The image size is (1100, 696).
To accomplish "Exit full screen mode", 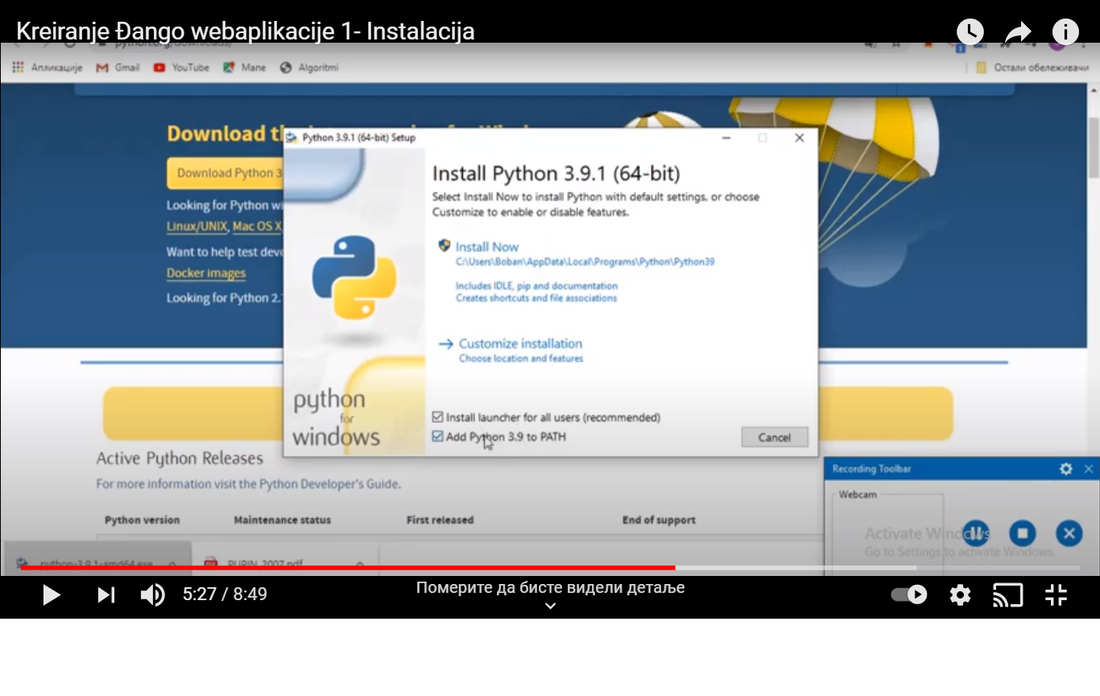I will (x=1056, y=595).
